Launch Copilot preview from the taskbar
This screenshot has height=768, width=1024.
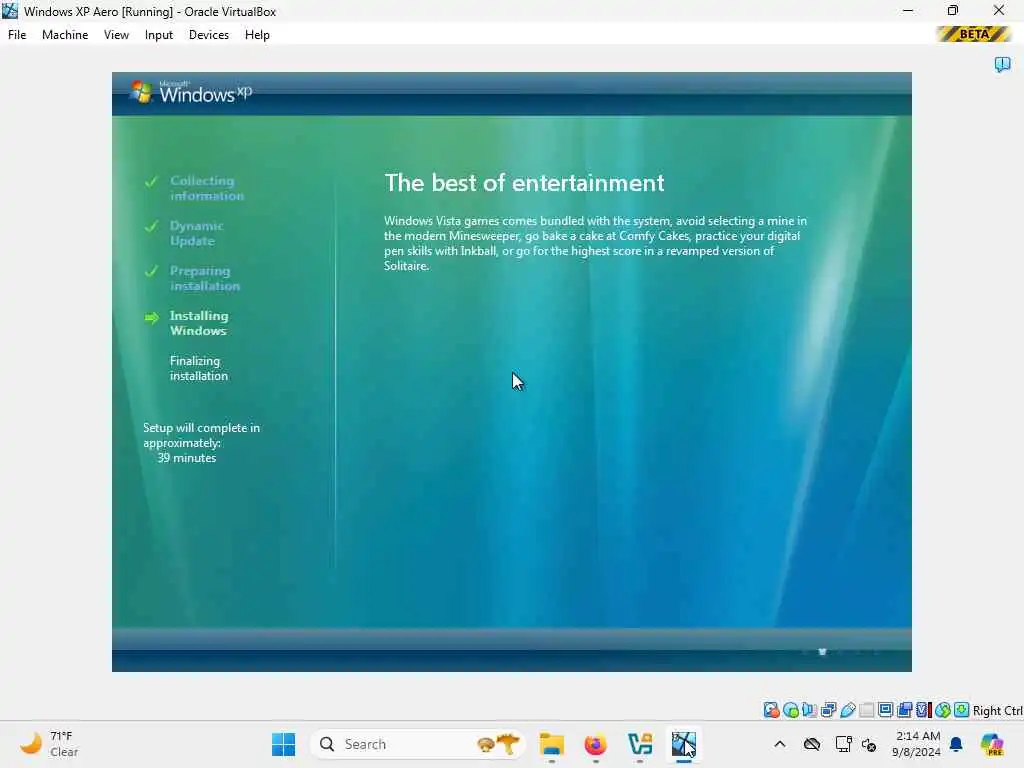tap(992, 744)
